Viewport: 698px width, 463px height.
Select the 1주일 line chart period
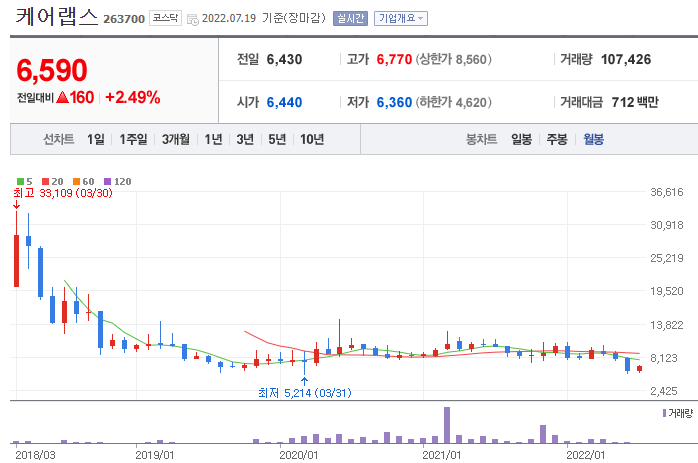point(133,139)
